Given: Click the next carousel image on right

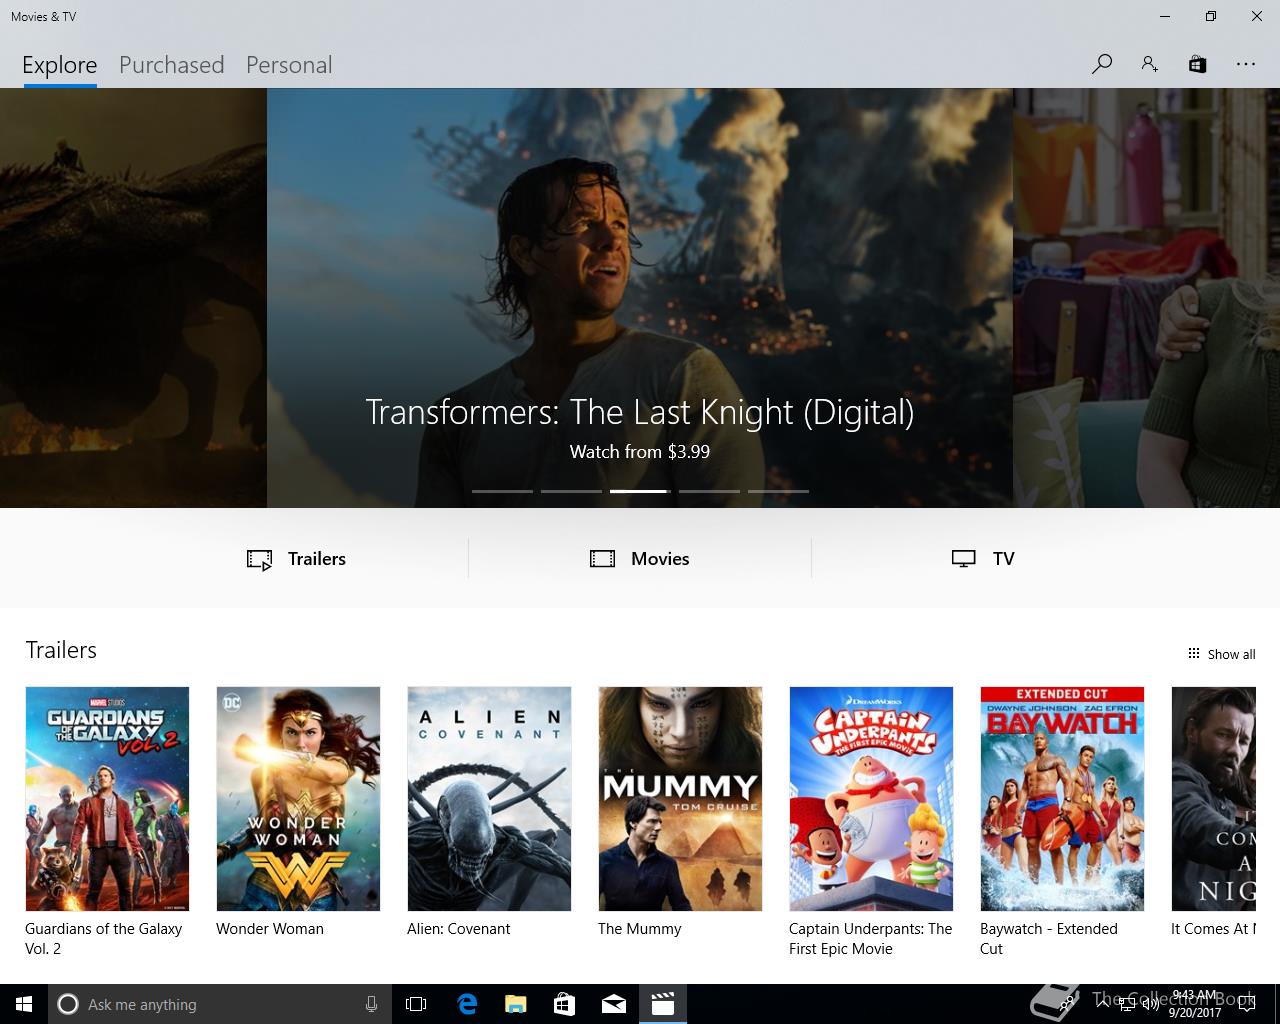Looking at the screenshot, I should pos(1146,298).
